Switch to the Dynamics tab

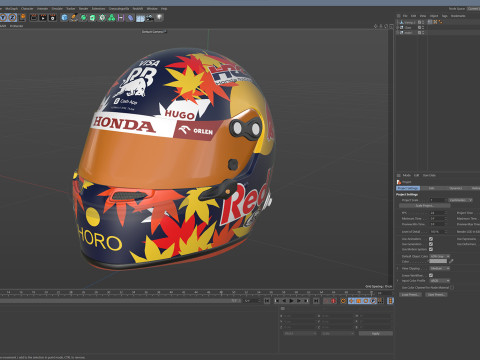[456, 188]
